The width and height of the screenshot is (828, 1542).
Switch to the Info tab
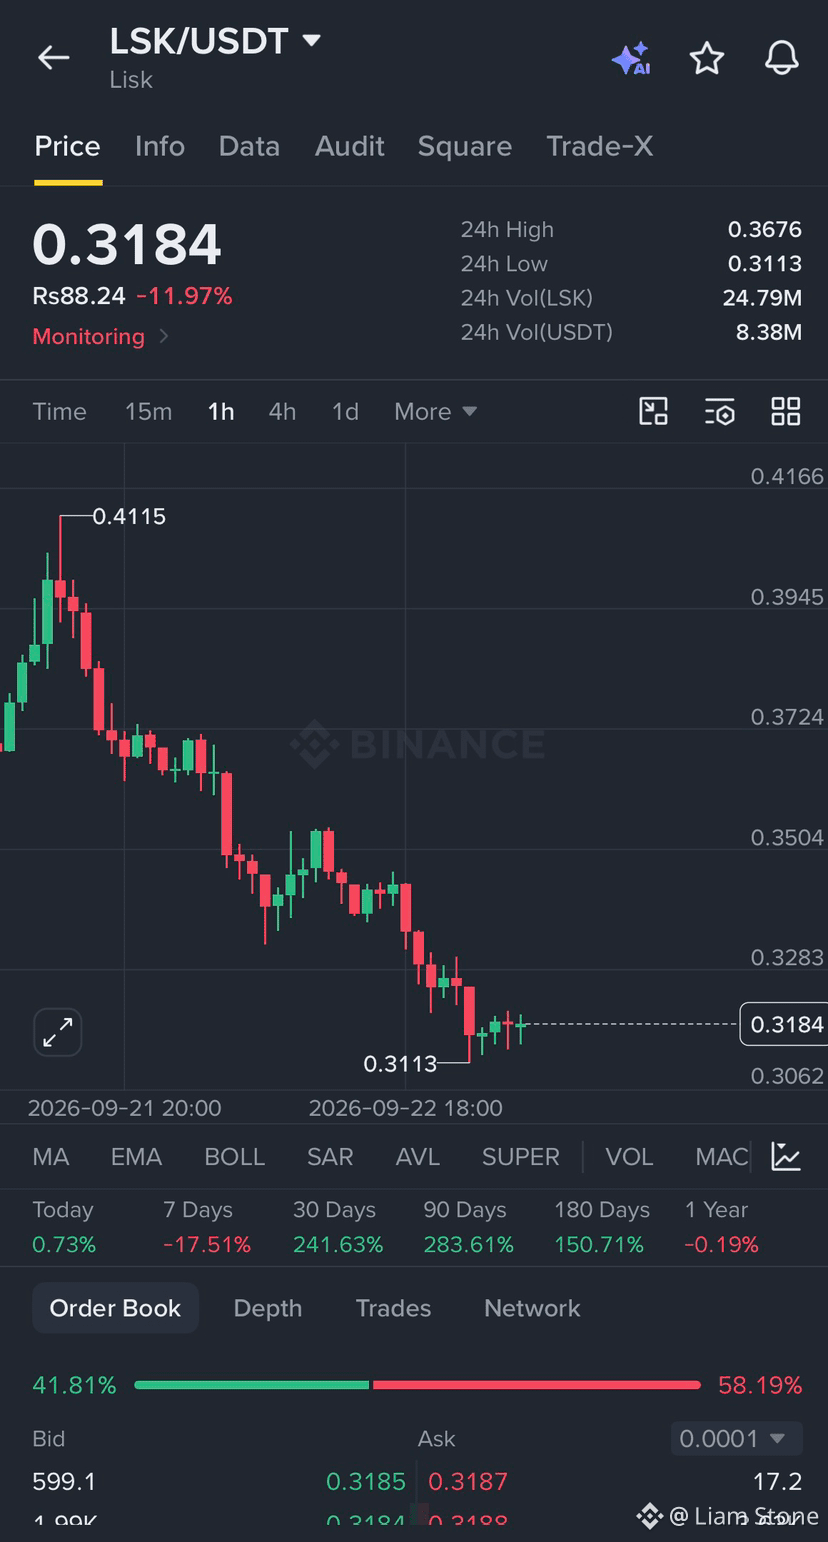[x=160, y=146]
